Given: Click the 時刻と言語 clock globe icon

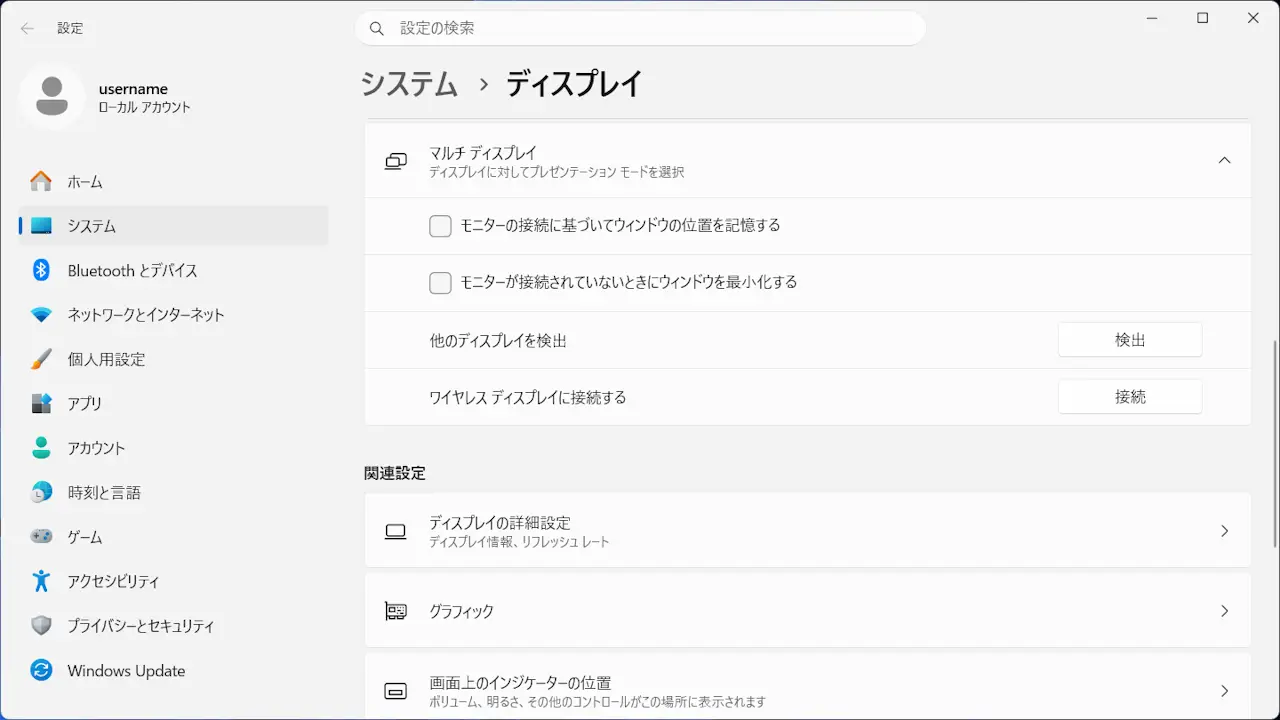Looking at the screenshot, I should click(x=41, y=492).
